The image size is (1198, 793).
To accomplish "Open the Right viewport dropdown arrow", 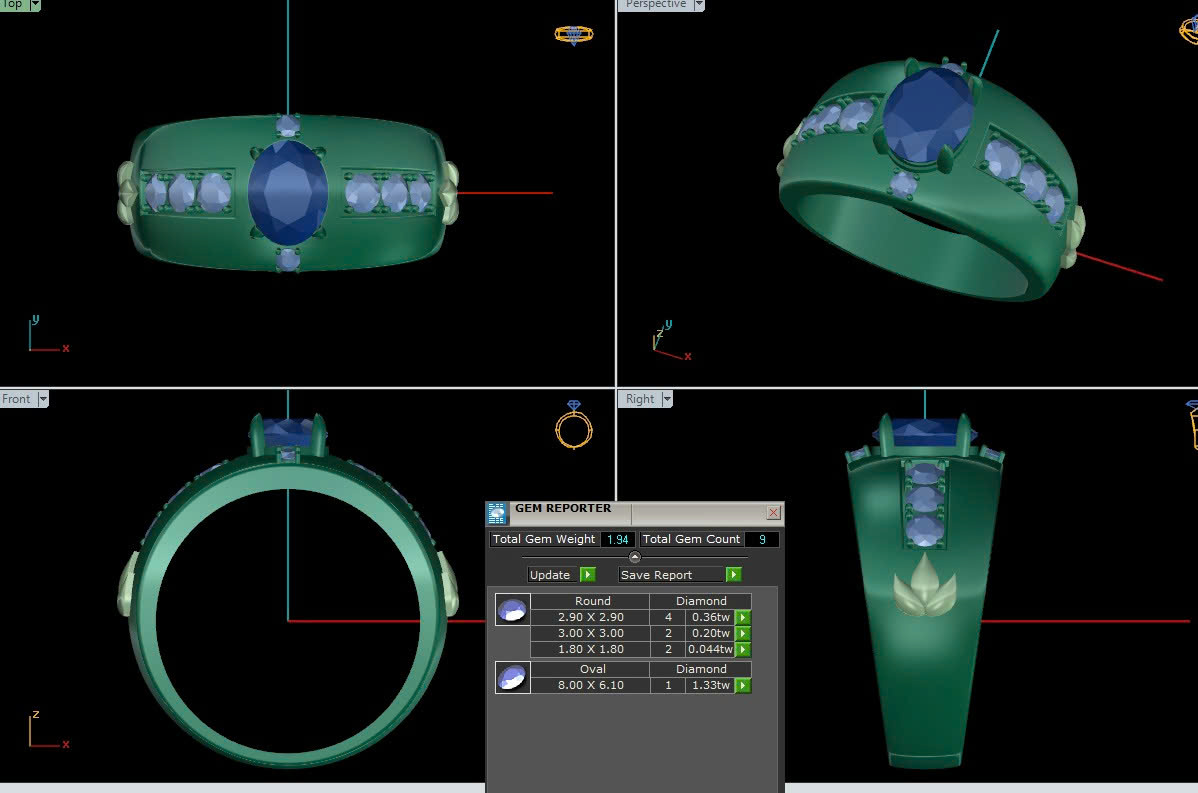I will pos(666,400).
